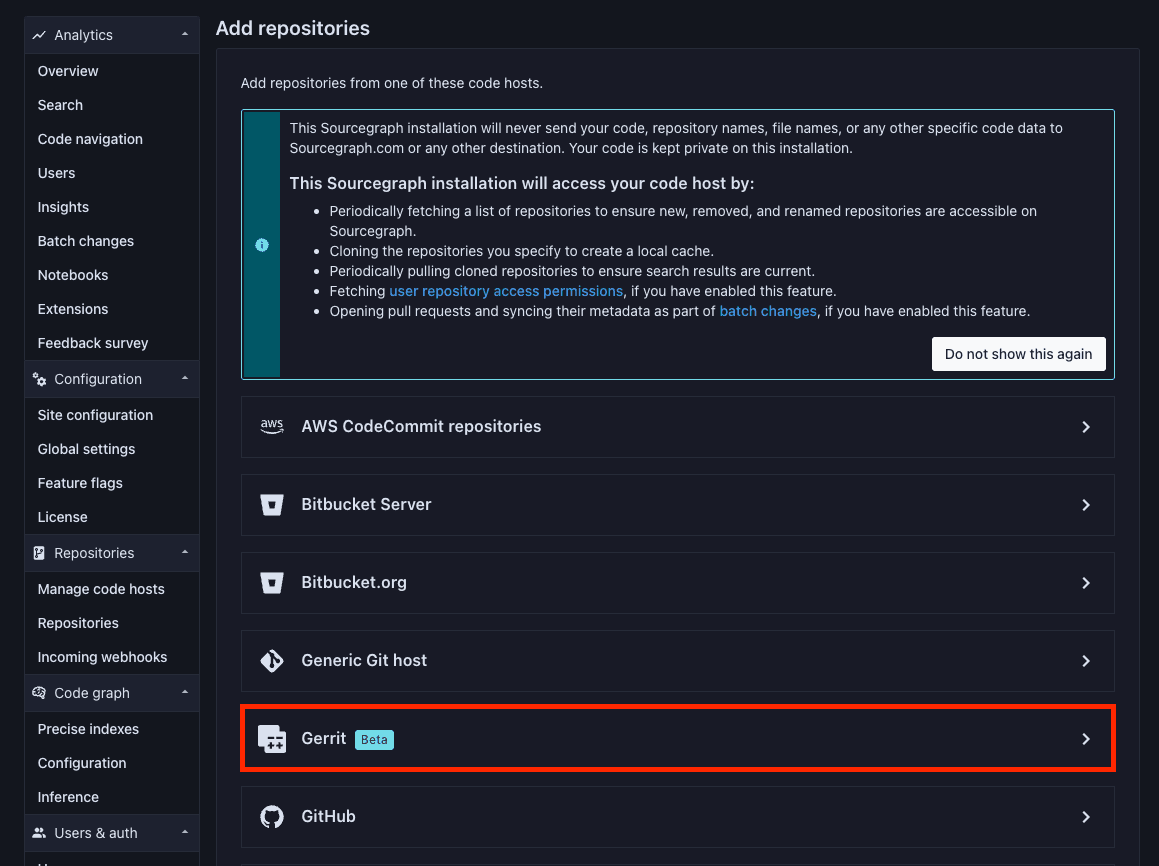Screen dimensions: 1159x866
Task: Select AWS CodeCommit repositories label
Action: (421, 426)
